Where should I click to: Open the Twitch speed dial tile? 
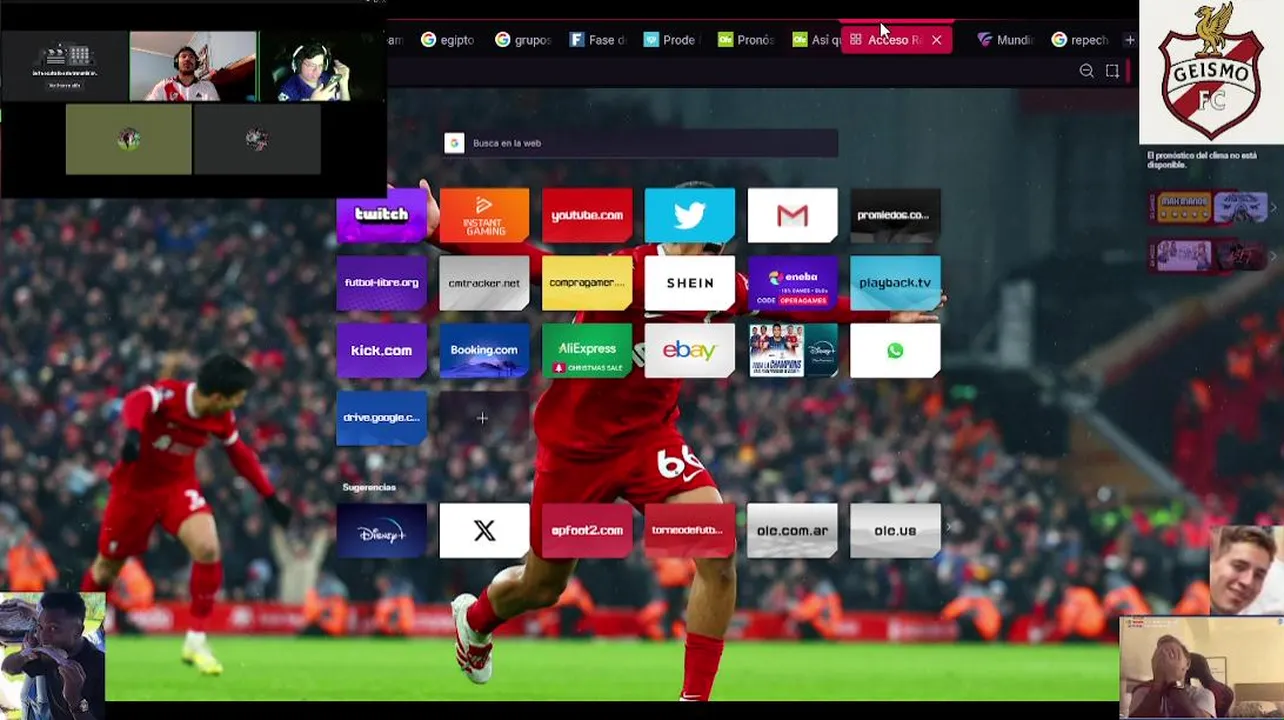coord(381,215)
